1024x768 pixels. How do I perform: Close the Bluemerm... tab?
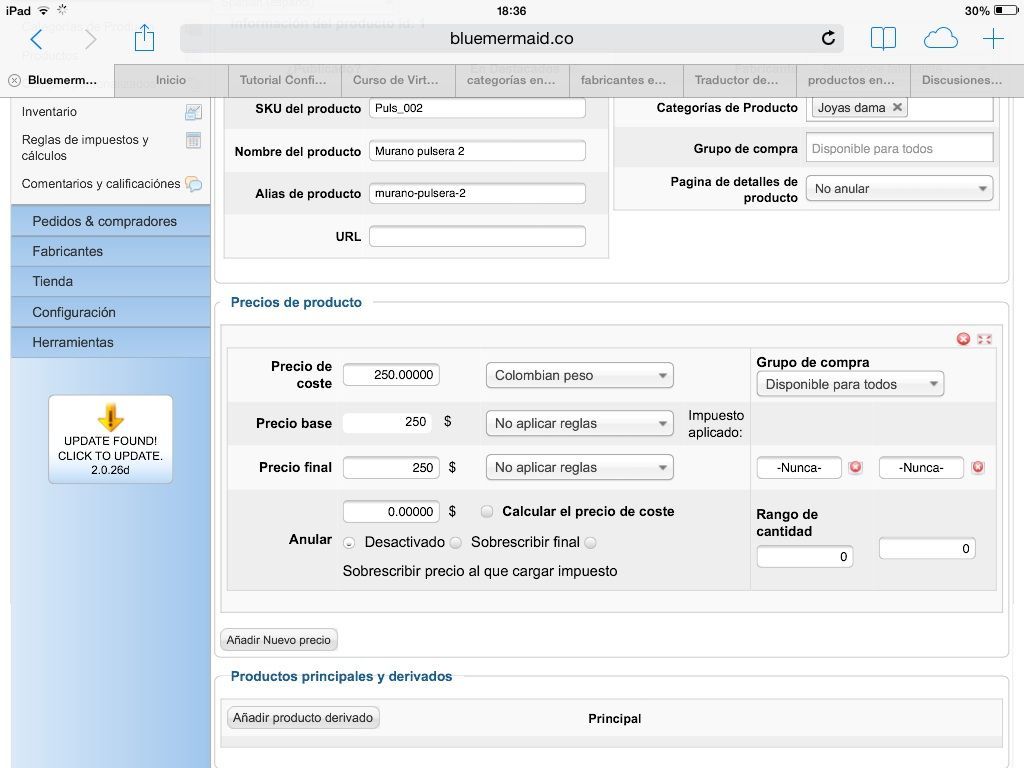pos(14,80)
